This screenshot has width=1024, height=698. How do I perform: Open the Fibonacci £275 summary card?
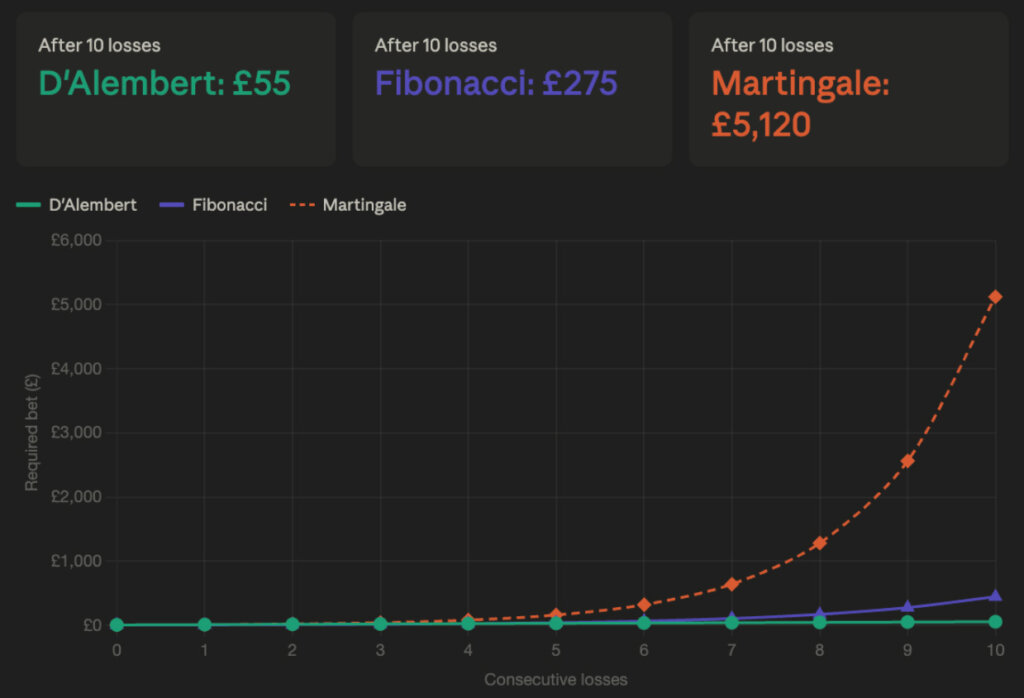(512, 88)
